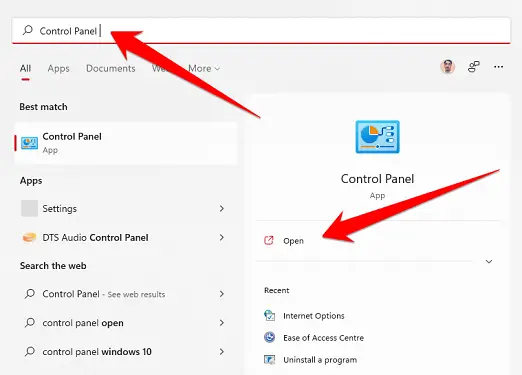Click the Ease of Access Centre icon
522x375 pixels.
[269, 337]
